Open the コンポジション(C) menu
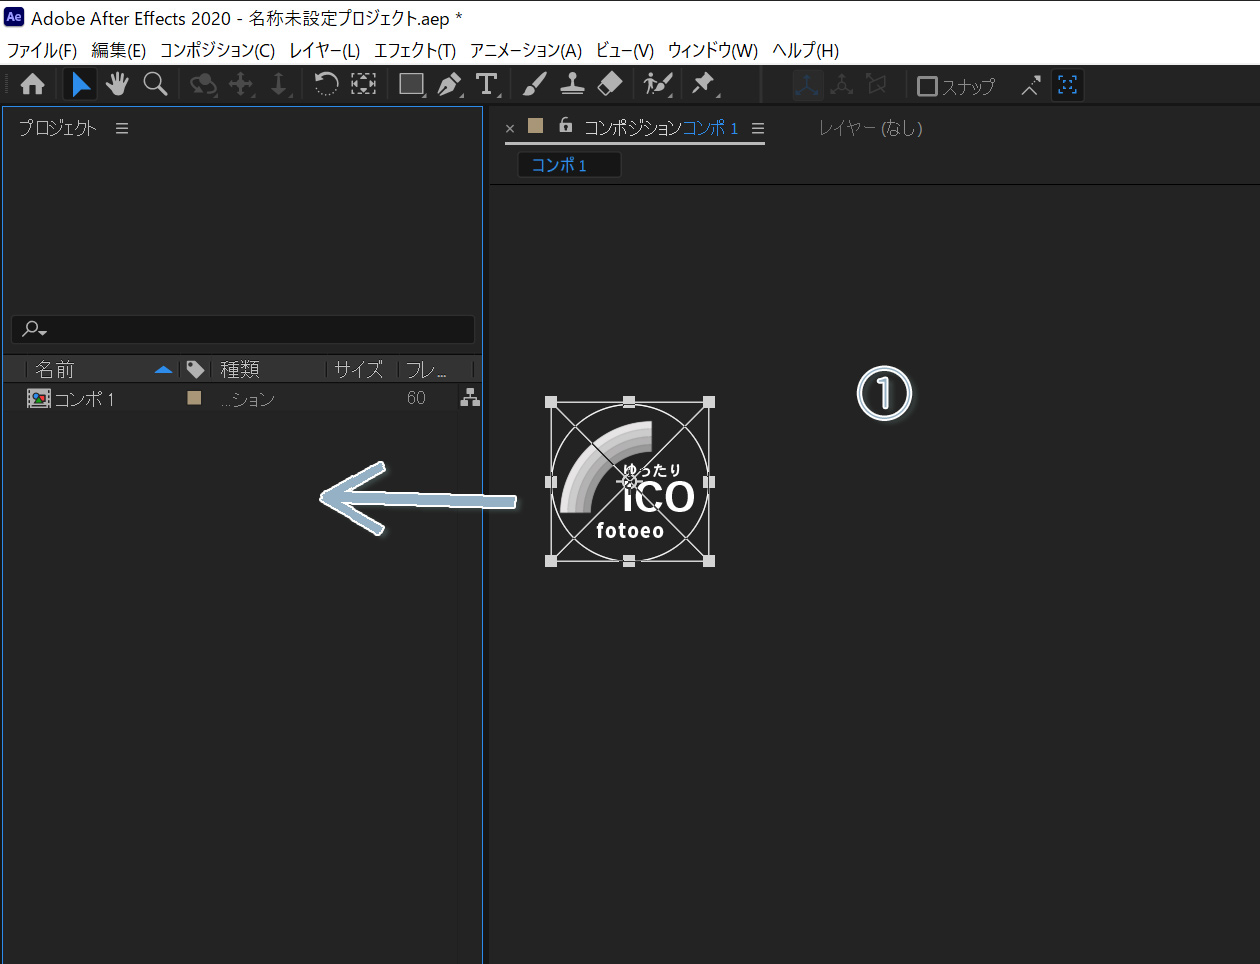 pos(217,50)
